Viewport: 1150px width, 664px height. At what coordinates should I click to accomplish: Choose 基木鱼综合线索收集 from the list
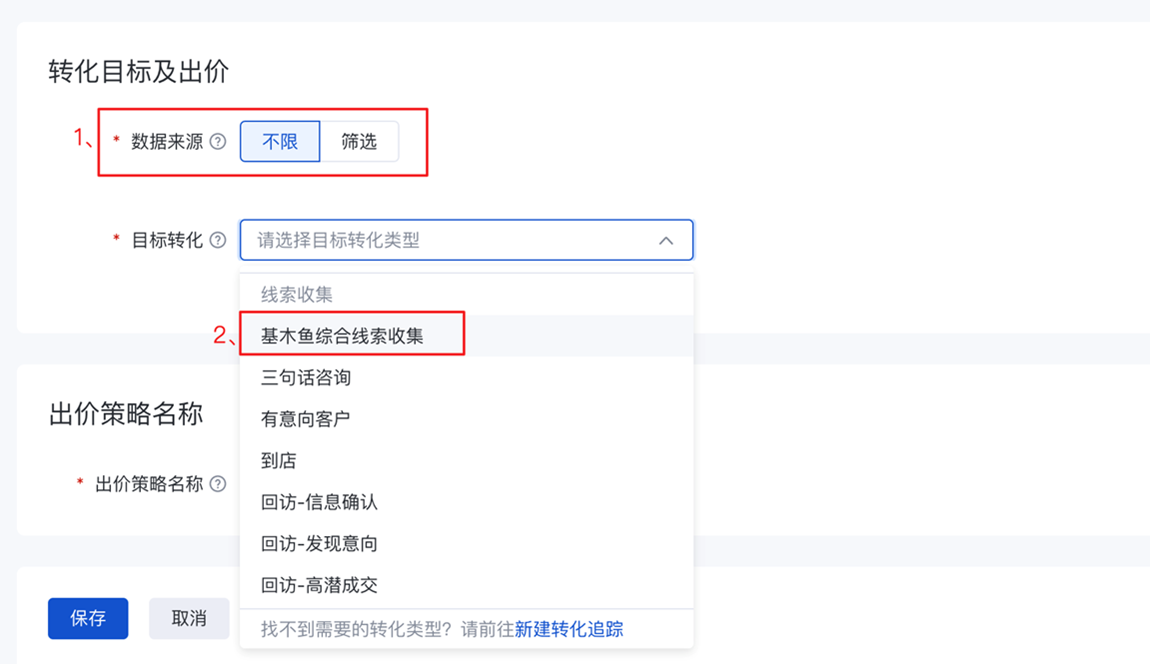pyautogui.click(x=342, y=336)
